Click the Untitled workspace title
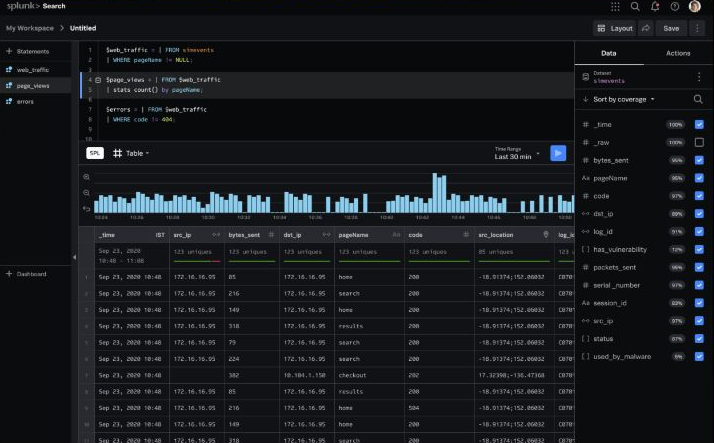Image resolution: width=714 pixels, height=443 pixels. 83,28
